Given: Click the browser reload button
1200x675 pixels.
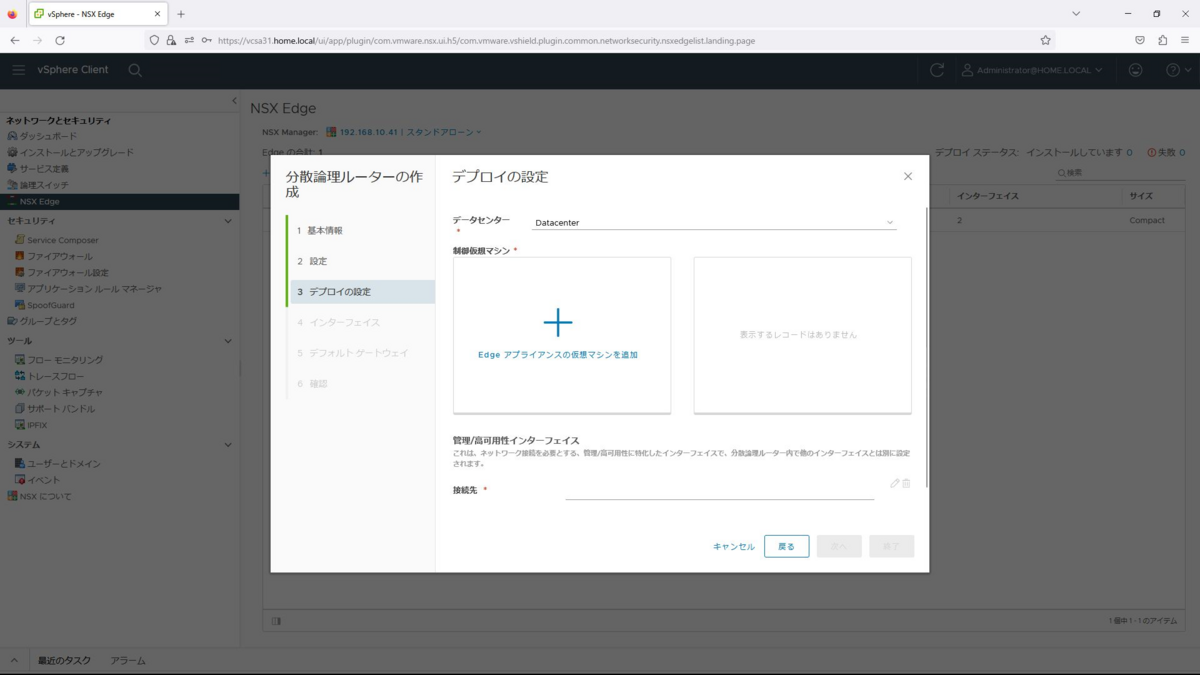Looking at the screenshot, I should click(x=60, y=40).
